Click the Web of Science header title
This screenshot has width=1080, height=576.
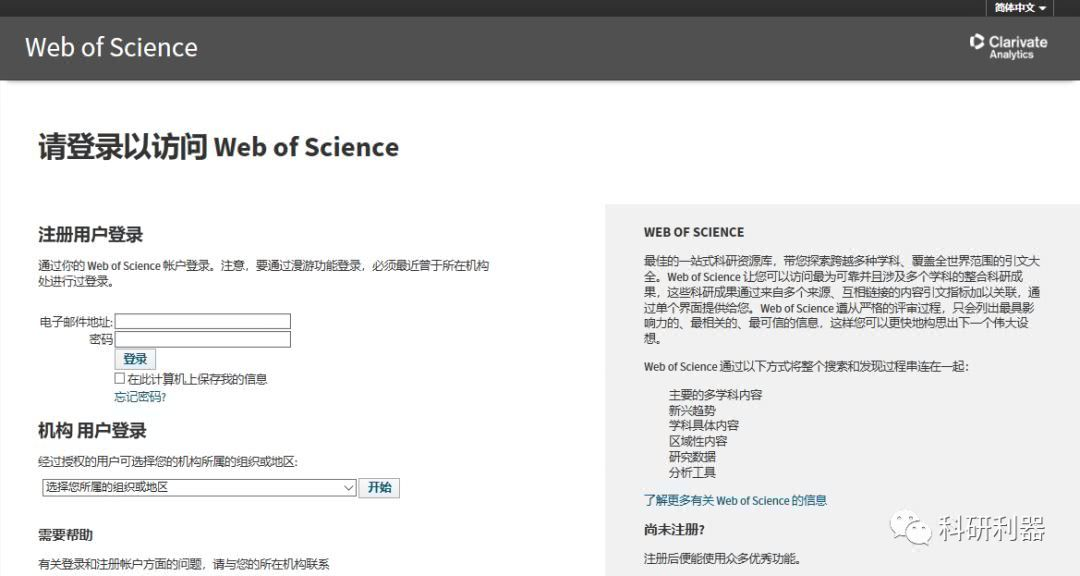point(112,48)
